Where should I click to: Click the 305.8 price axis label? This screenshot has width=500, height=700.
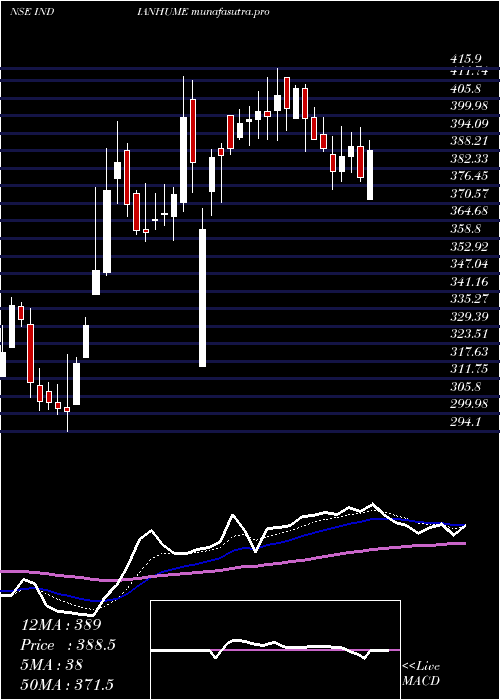(465, 387)
